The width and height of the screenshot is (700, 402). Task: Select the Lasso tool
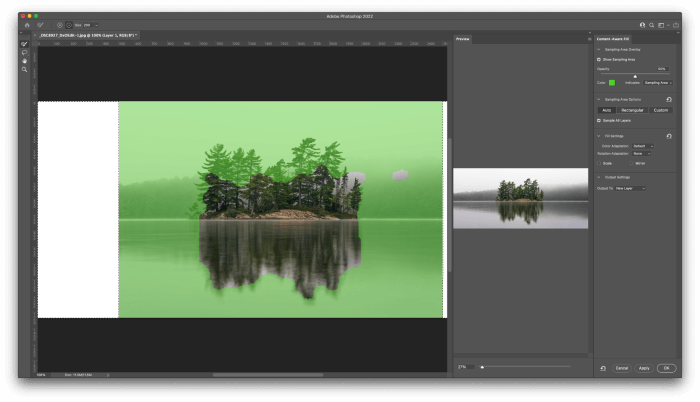click(24, 52)
